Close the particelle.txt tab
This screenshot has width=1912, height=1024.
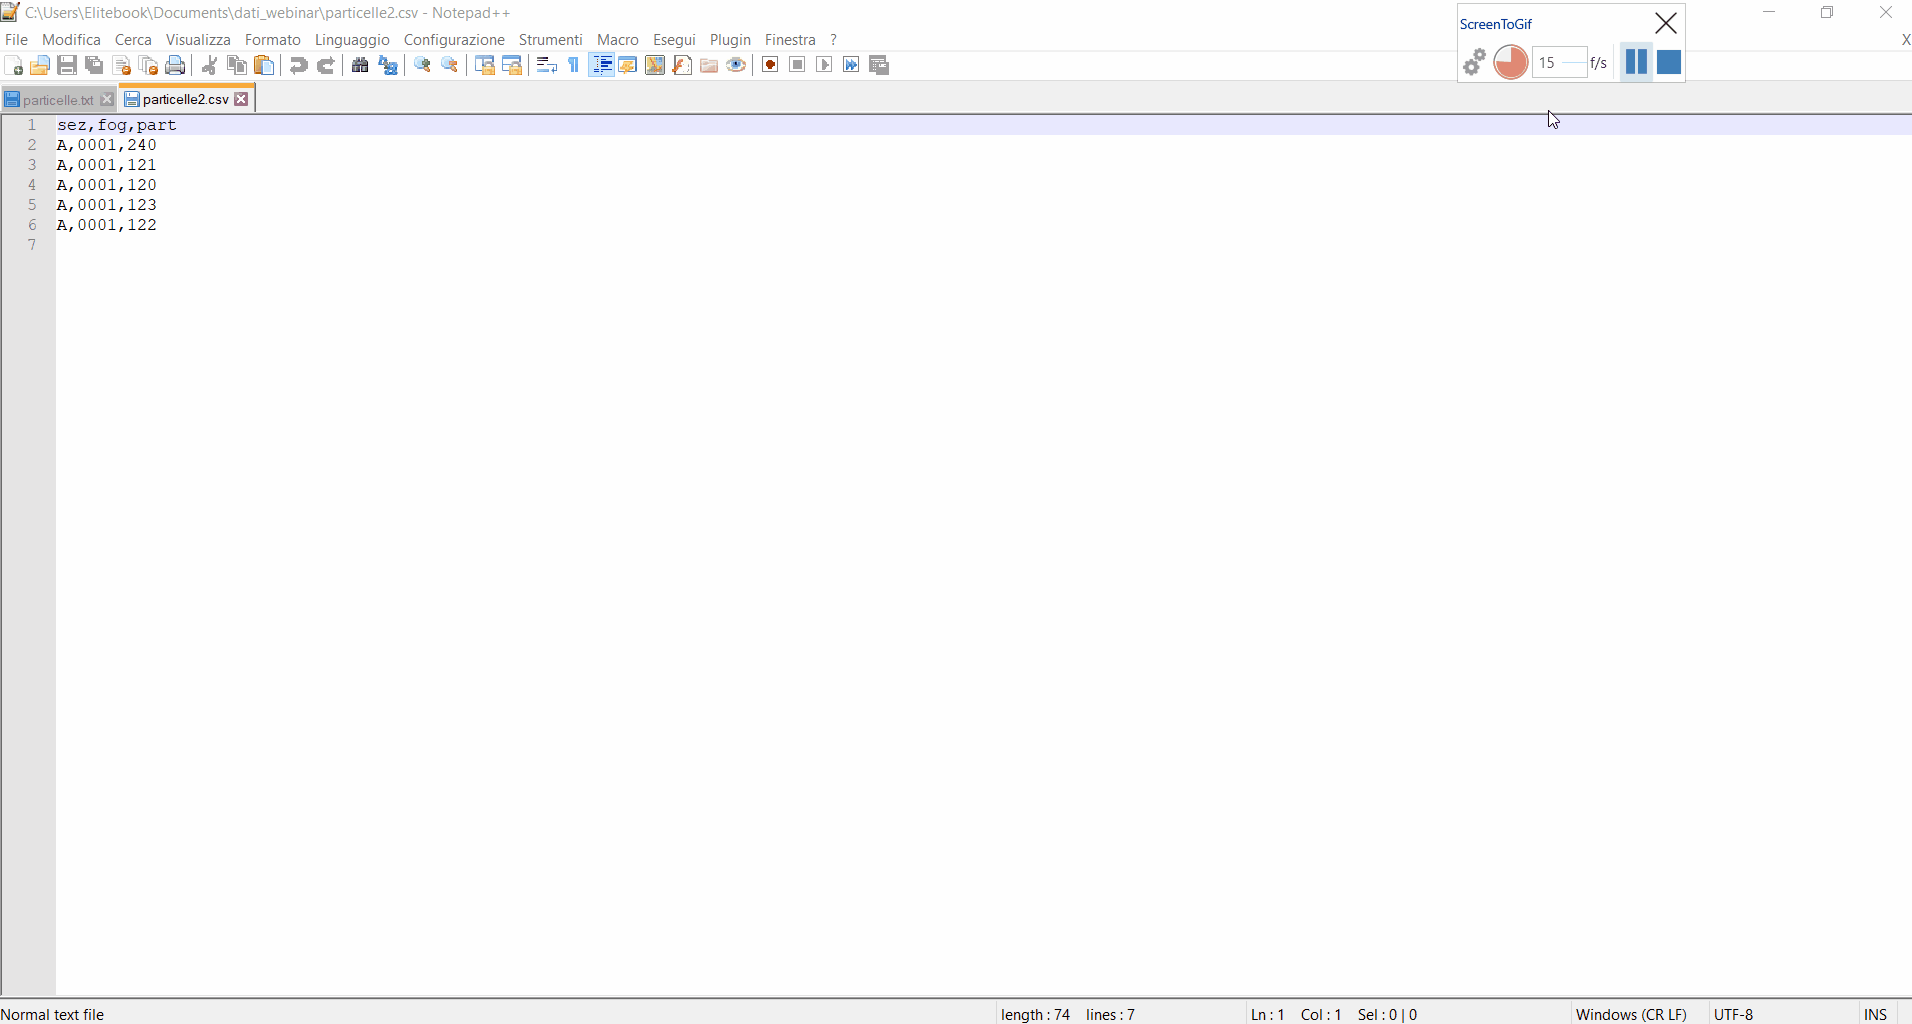(107, 100)
